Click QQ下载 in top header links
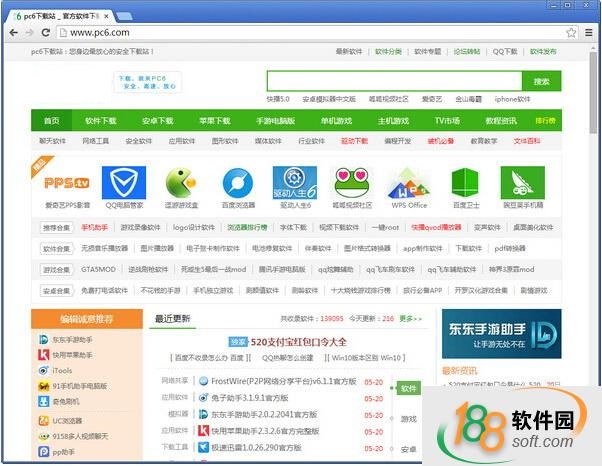The width and height of the screenshot is (602, 466). click(505, 51)
